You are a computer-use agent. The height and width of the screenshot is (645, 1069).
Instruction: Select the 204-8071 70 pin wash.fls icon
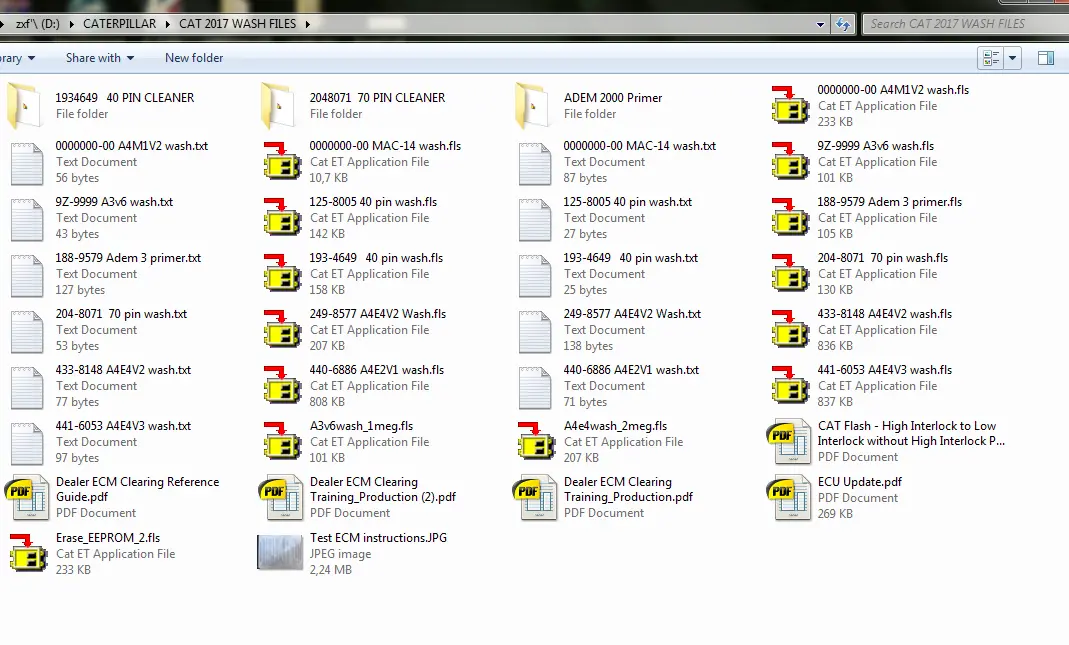tap(789, 273)
